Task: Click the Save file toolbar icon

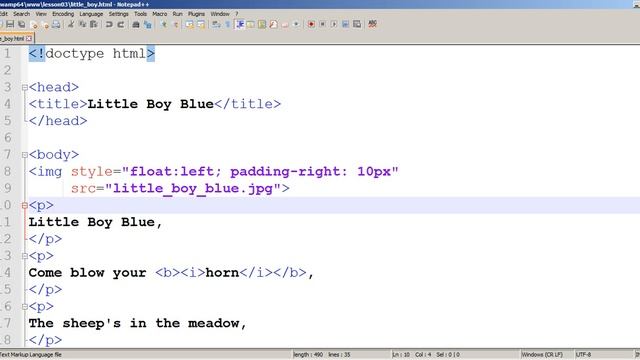Action: pyautogui.click(x=10, y=24)
